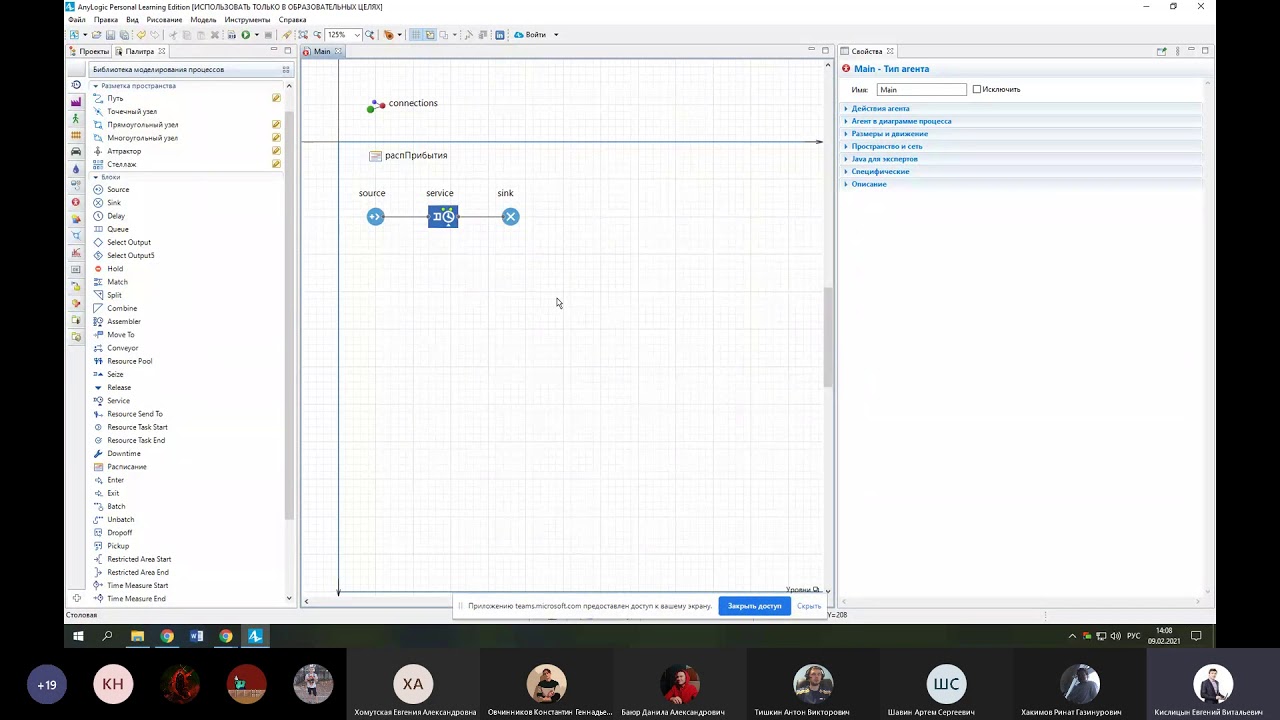Pick the Time Measure Start block

coord(130,586)
